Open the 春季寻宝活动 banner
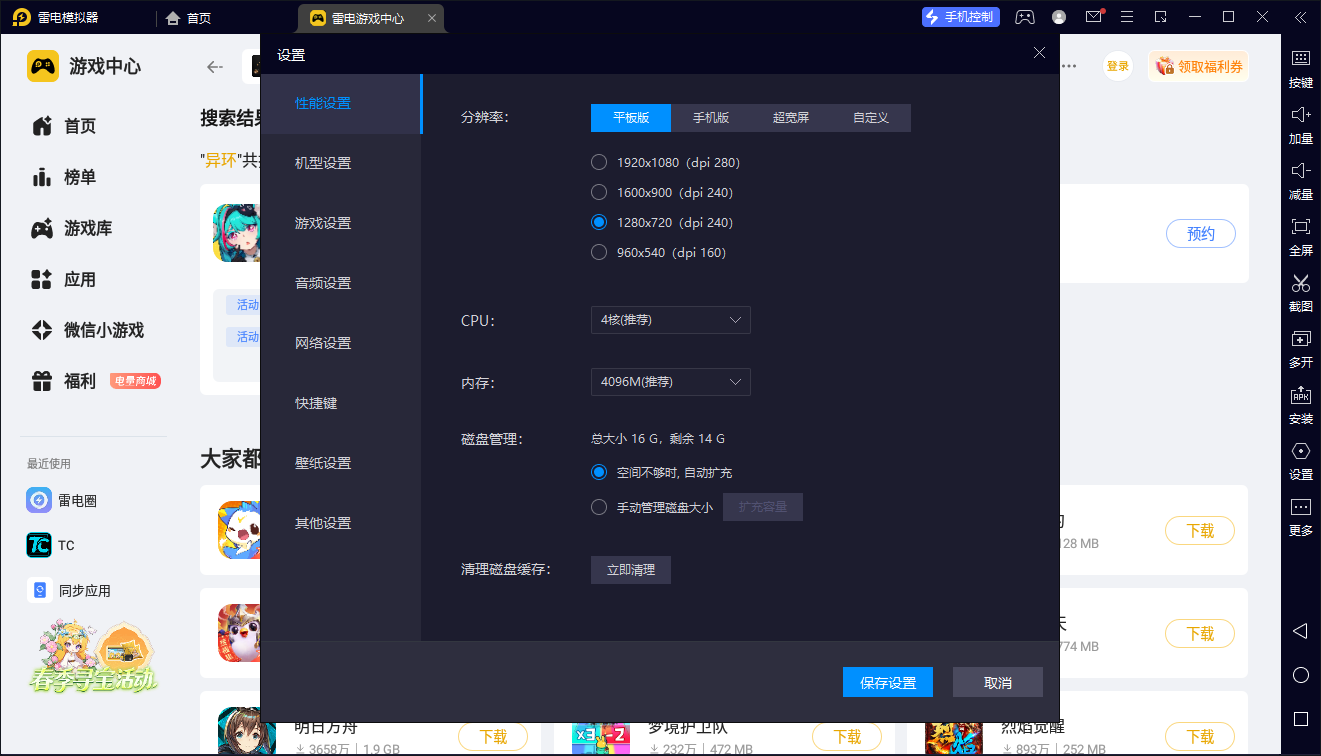Screen dimensions: 1321x756 click(x=92, y=658)
